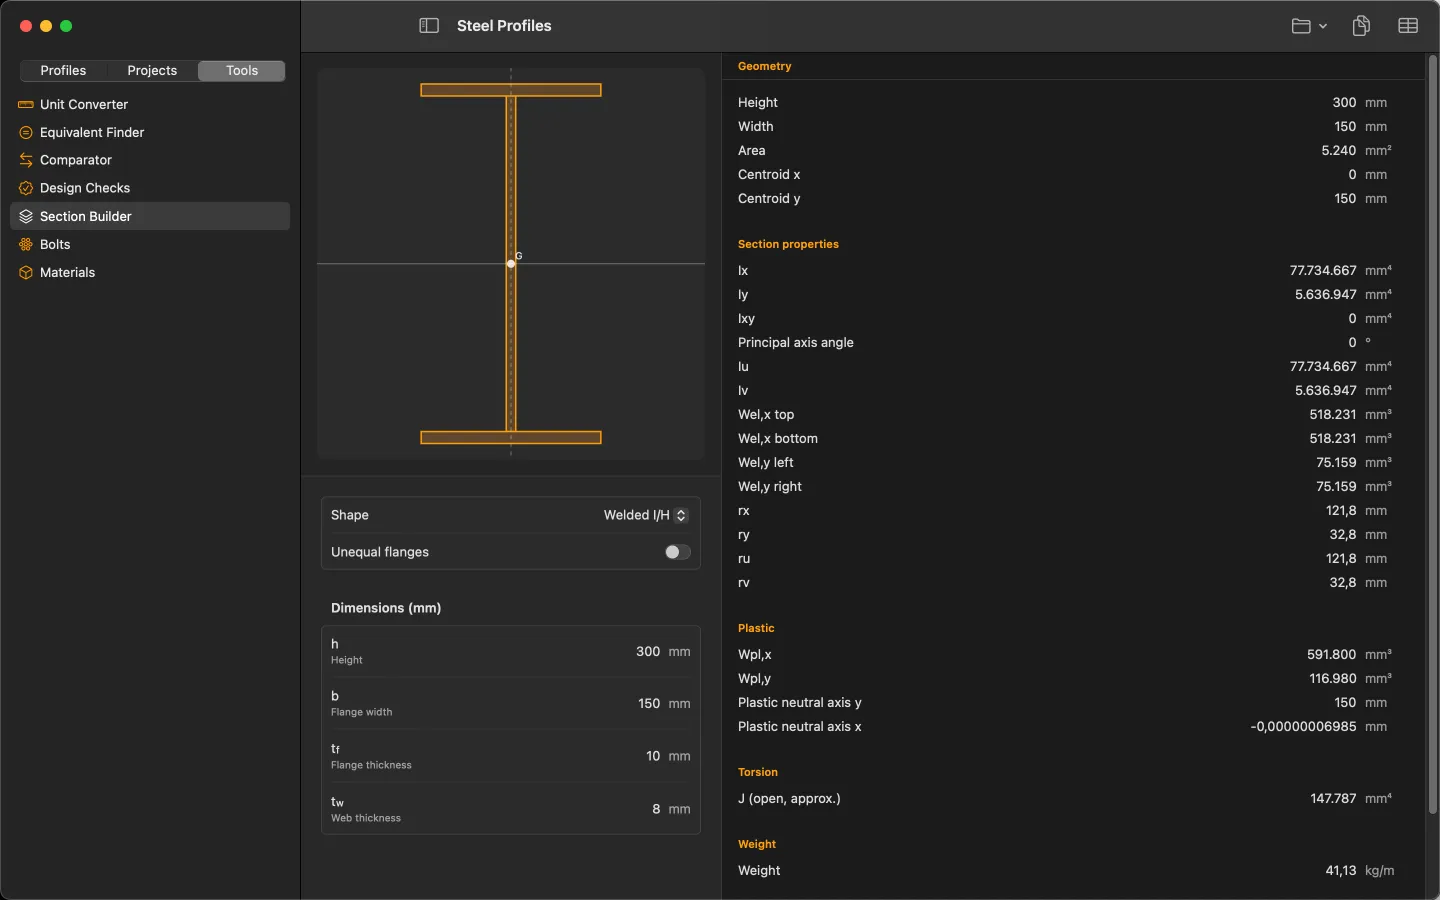The image size is (1440, 900).
Task: Click the Wel,y left value 75.159
Action: 1336,463
